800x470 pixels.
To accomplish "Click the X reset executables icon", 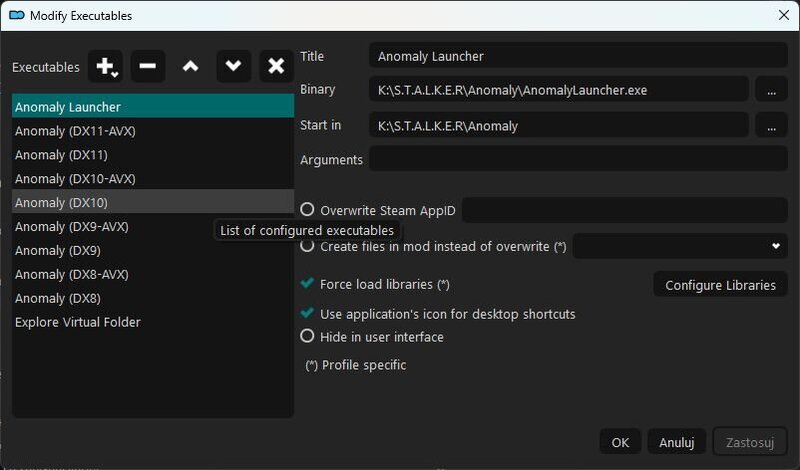I will point(276,66).
